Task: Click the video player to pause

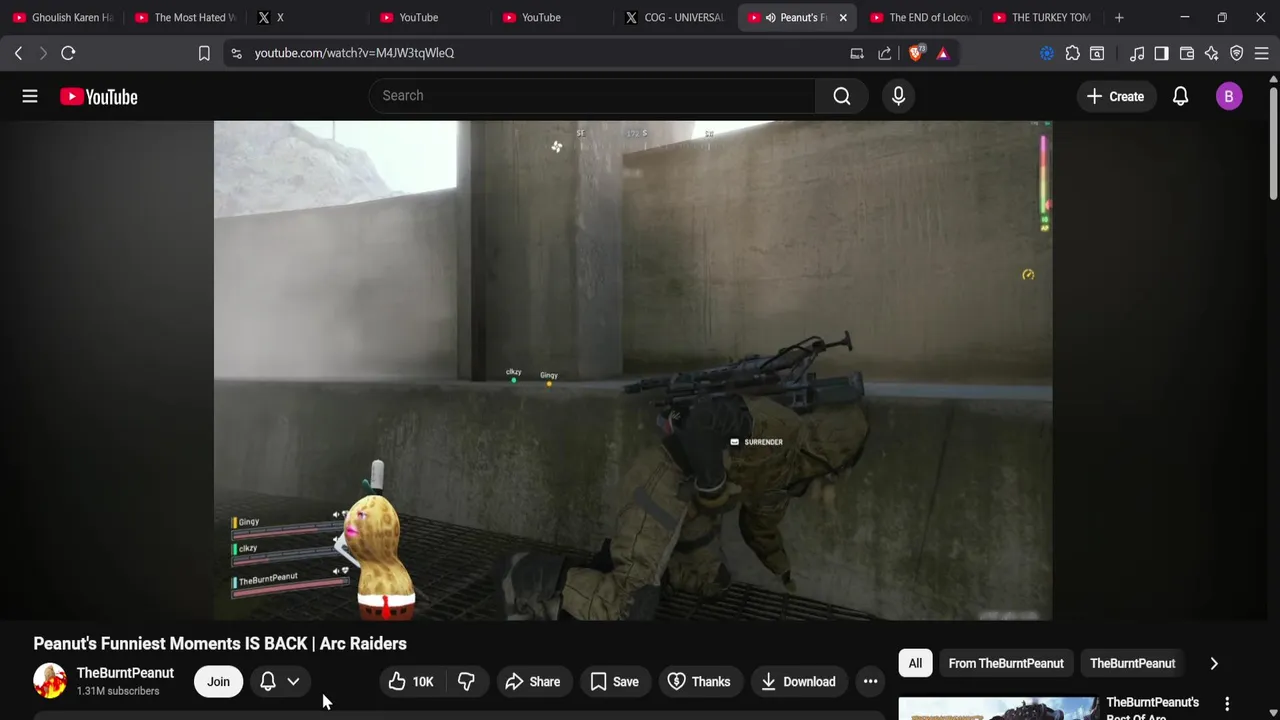Action: pyautogui.click(x=633, y=370)
